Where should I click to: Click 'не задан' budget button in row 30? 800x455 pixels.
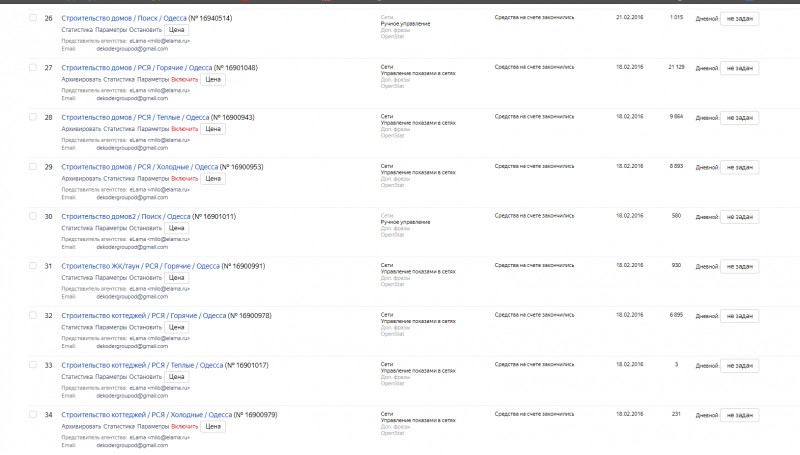pyautogui.click(x=739, y=217)
